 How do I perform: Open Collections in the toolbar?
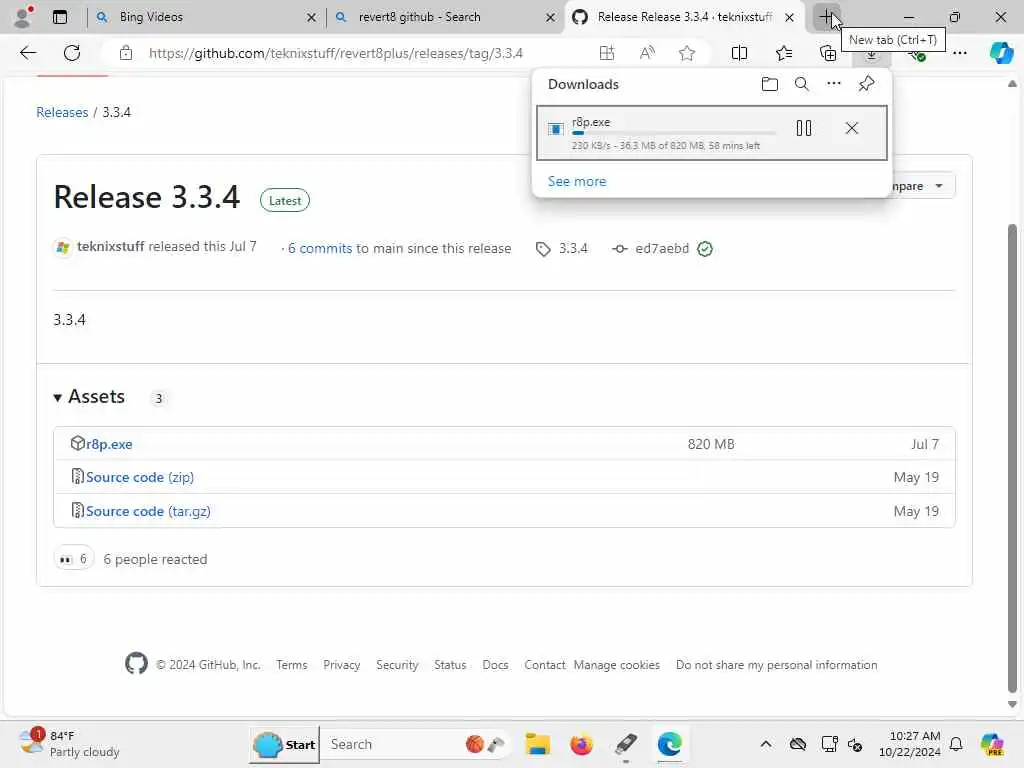click(x=827, y=53)
